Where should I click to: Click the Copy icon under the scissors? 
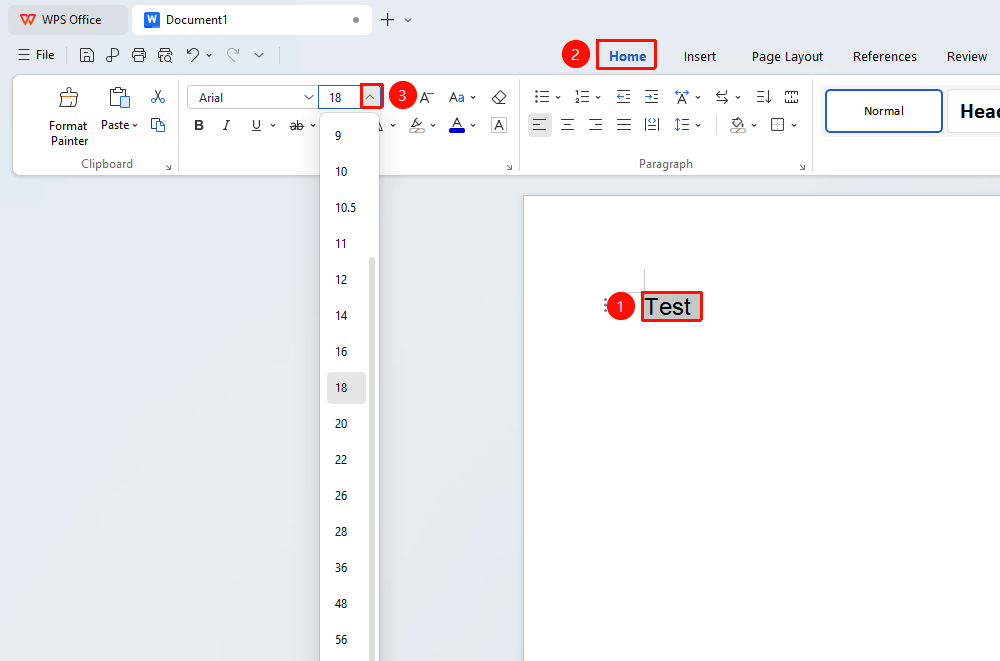[x=158, y=124]
